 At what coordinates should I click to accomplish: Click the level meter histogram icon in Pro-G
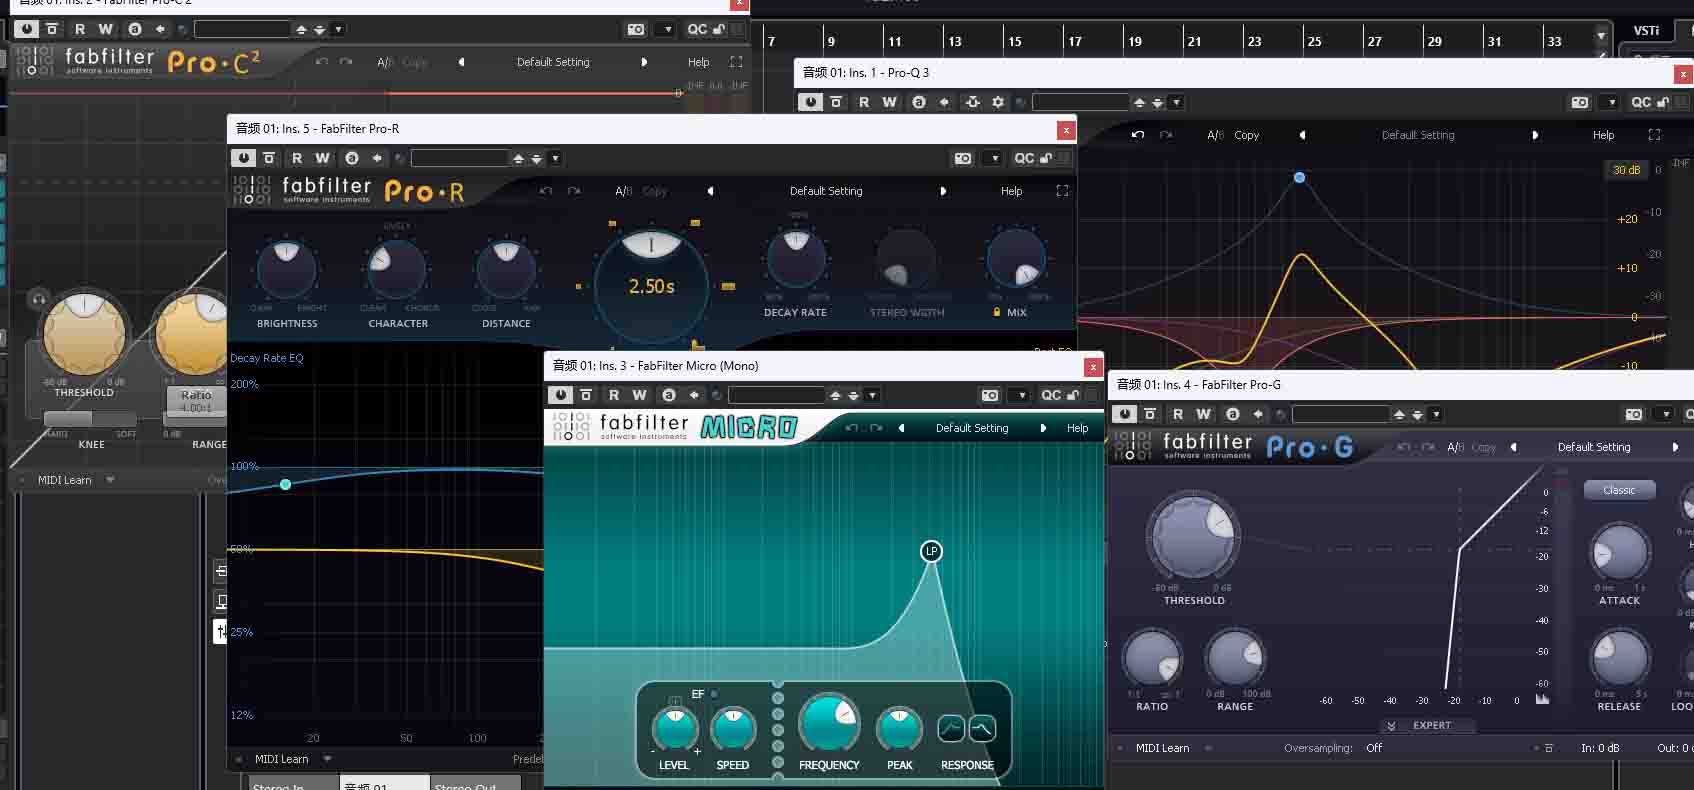pos(1542,700)
